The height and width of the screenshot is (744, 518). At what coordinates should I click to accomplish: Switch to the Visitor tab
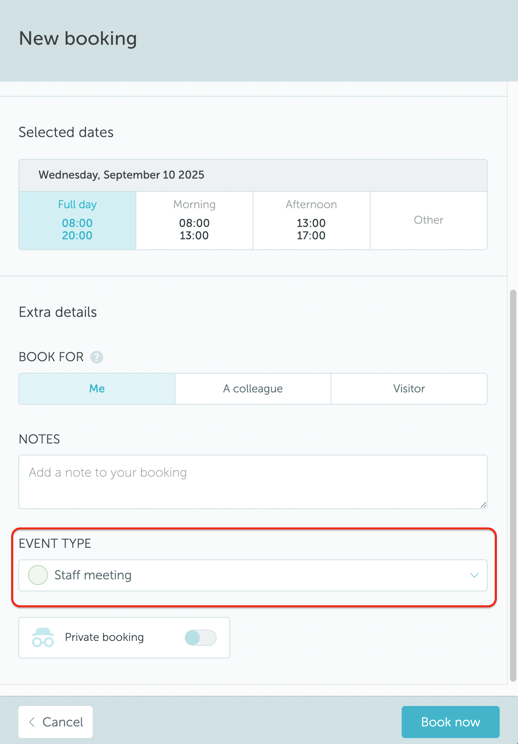click(x=409, y=389)
